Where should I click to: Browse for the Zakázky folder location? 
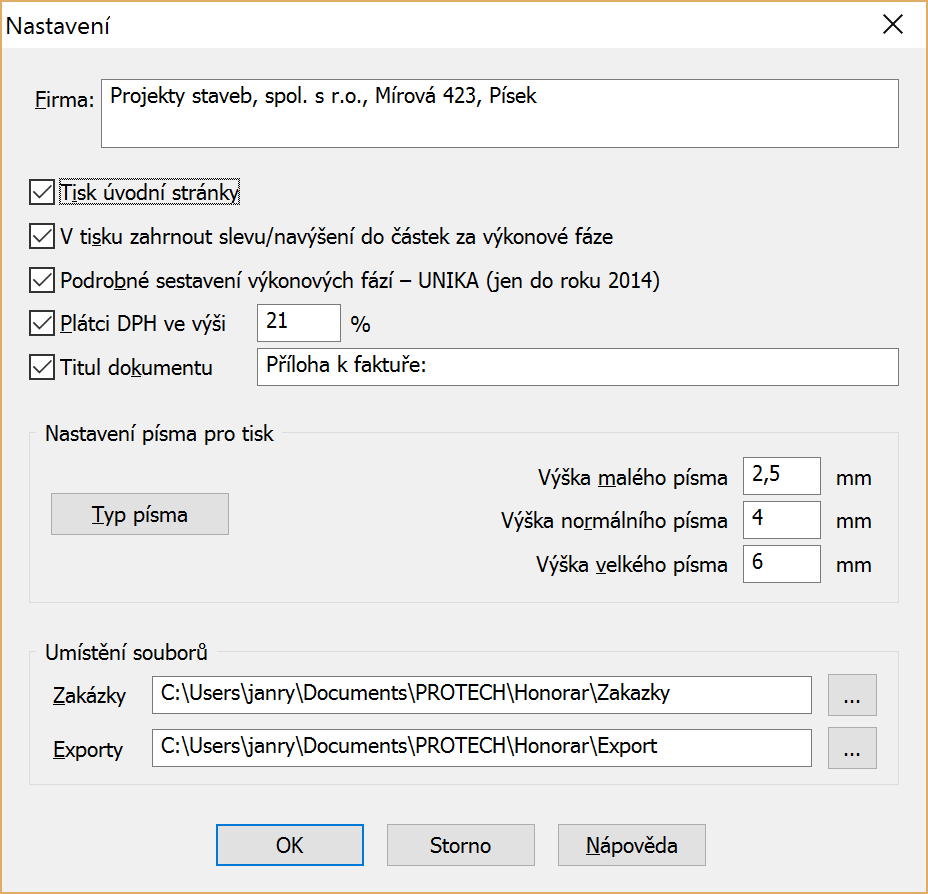tap(852, 696)
